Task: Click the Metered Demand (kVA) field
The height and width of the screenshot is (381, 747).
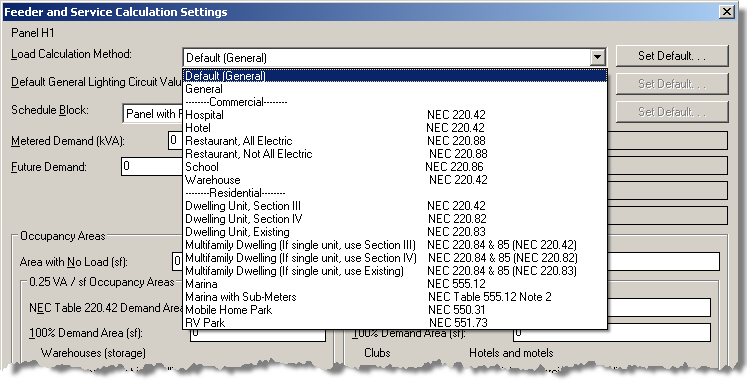Action: pos(176,140)
